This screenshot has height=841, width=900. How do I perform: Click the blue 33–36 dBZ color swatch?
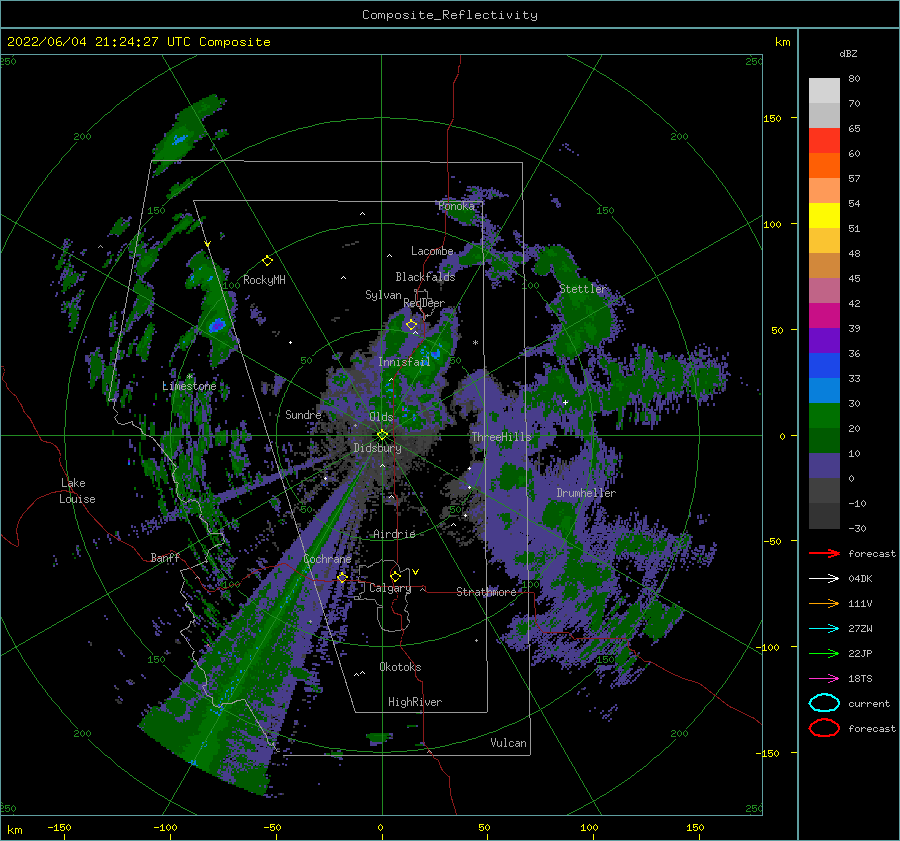(824, 366)
